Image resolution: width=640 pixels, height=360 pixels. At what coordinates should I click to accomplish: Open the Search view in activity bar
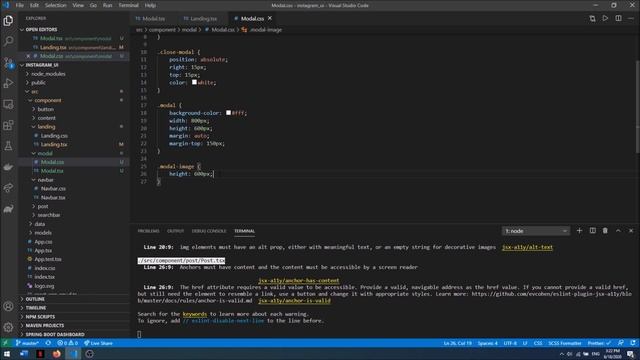[8, 41]
